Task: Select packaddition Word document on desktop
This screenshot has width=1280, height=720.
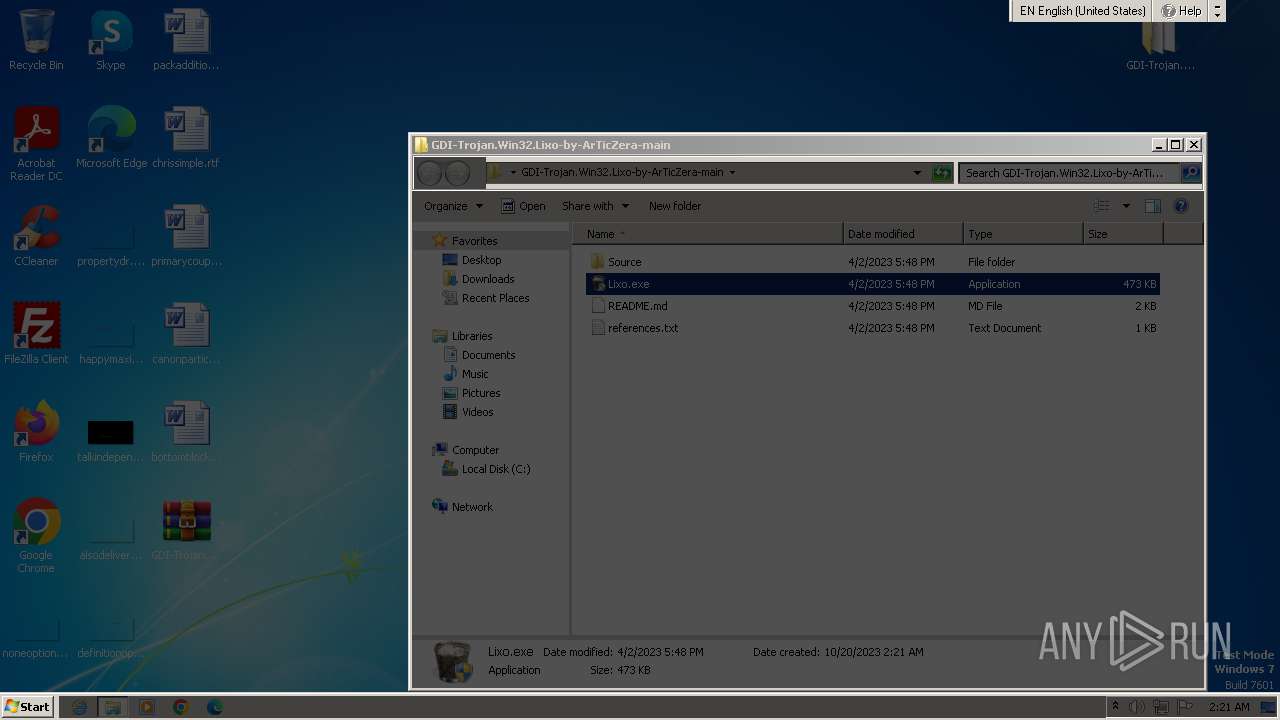Action: point(186,41)
